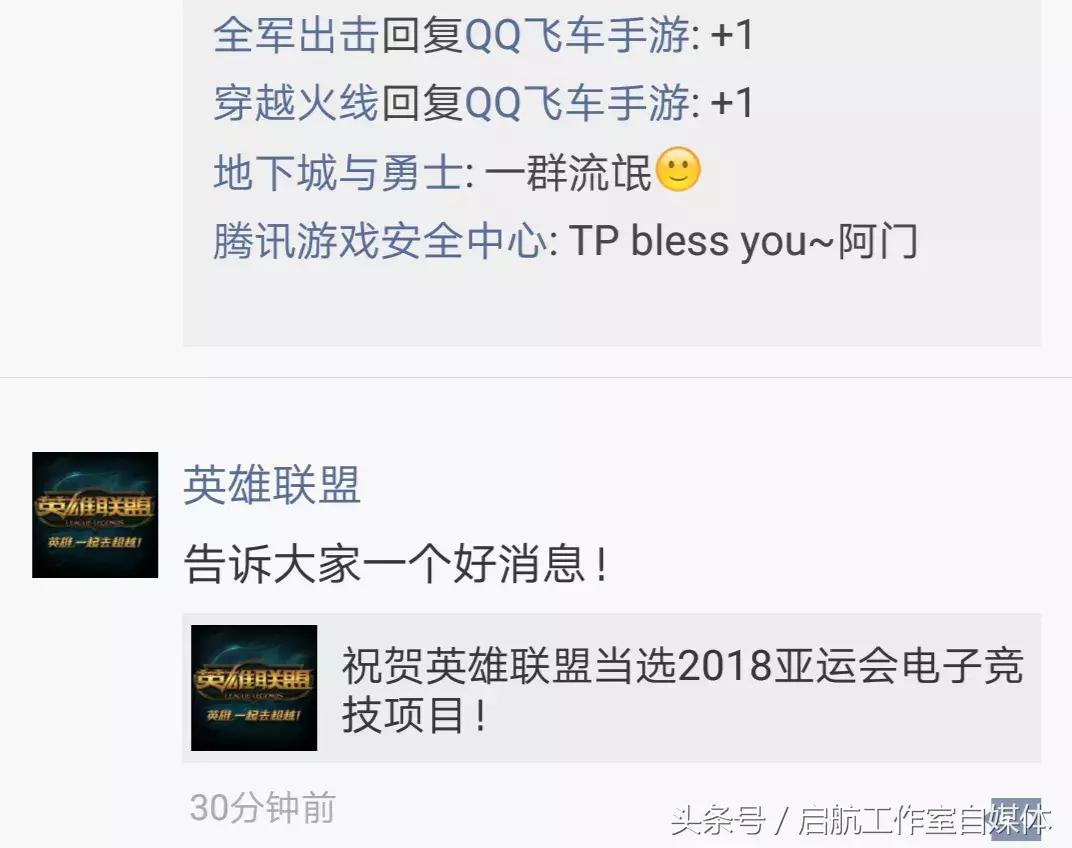Open the article 祝贺英雄联盟当选2018亚运会电子竞技项目
The image size is (1072, 848).
[682, 690]
